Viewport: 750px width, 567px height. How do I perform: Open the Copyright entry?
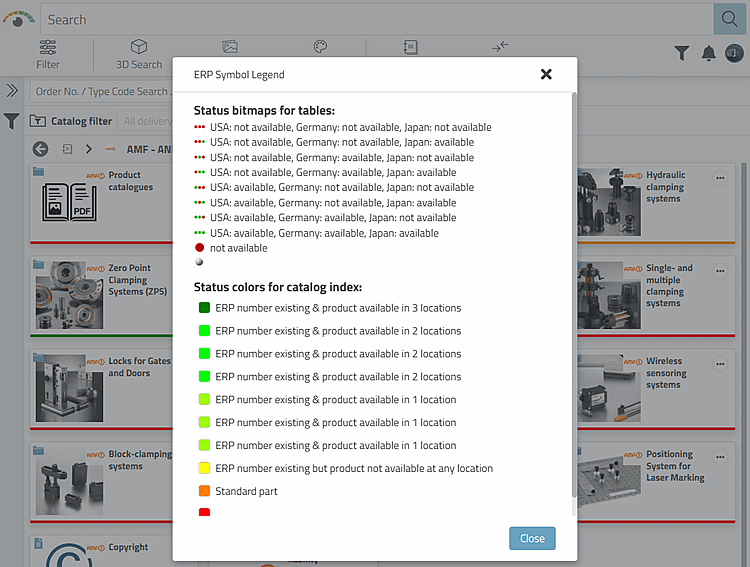128,547
